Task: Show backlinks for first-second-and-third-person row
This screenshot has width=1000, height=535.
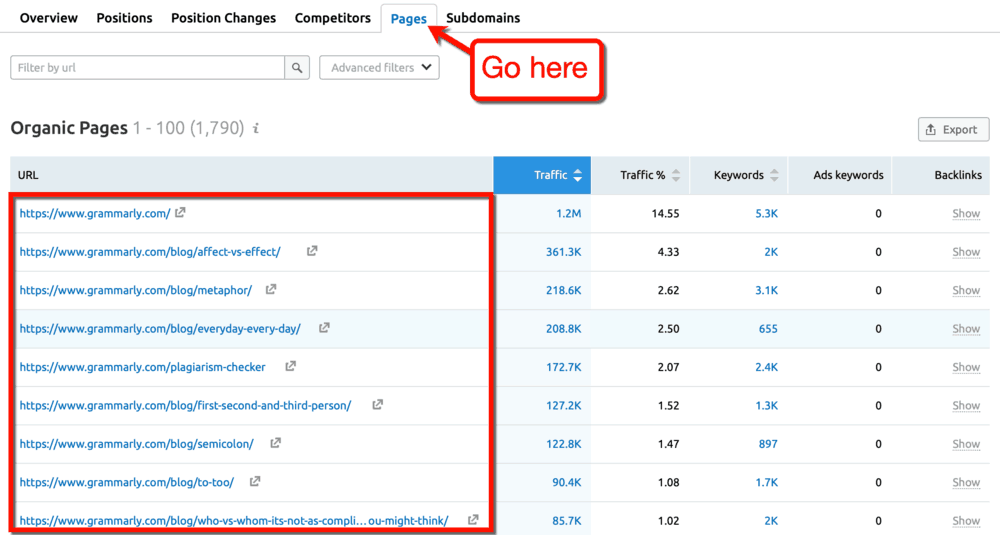Action: 966,405
